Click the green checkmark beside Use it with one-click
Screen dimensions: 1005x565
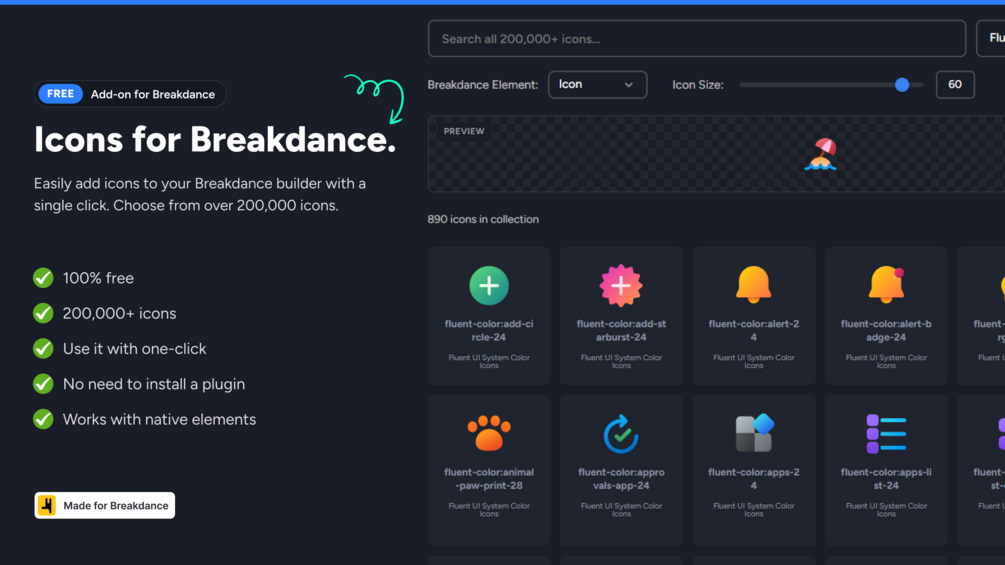(x=43, y=348)
